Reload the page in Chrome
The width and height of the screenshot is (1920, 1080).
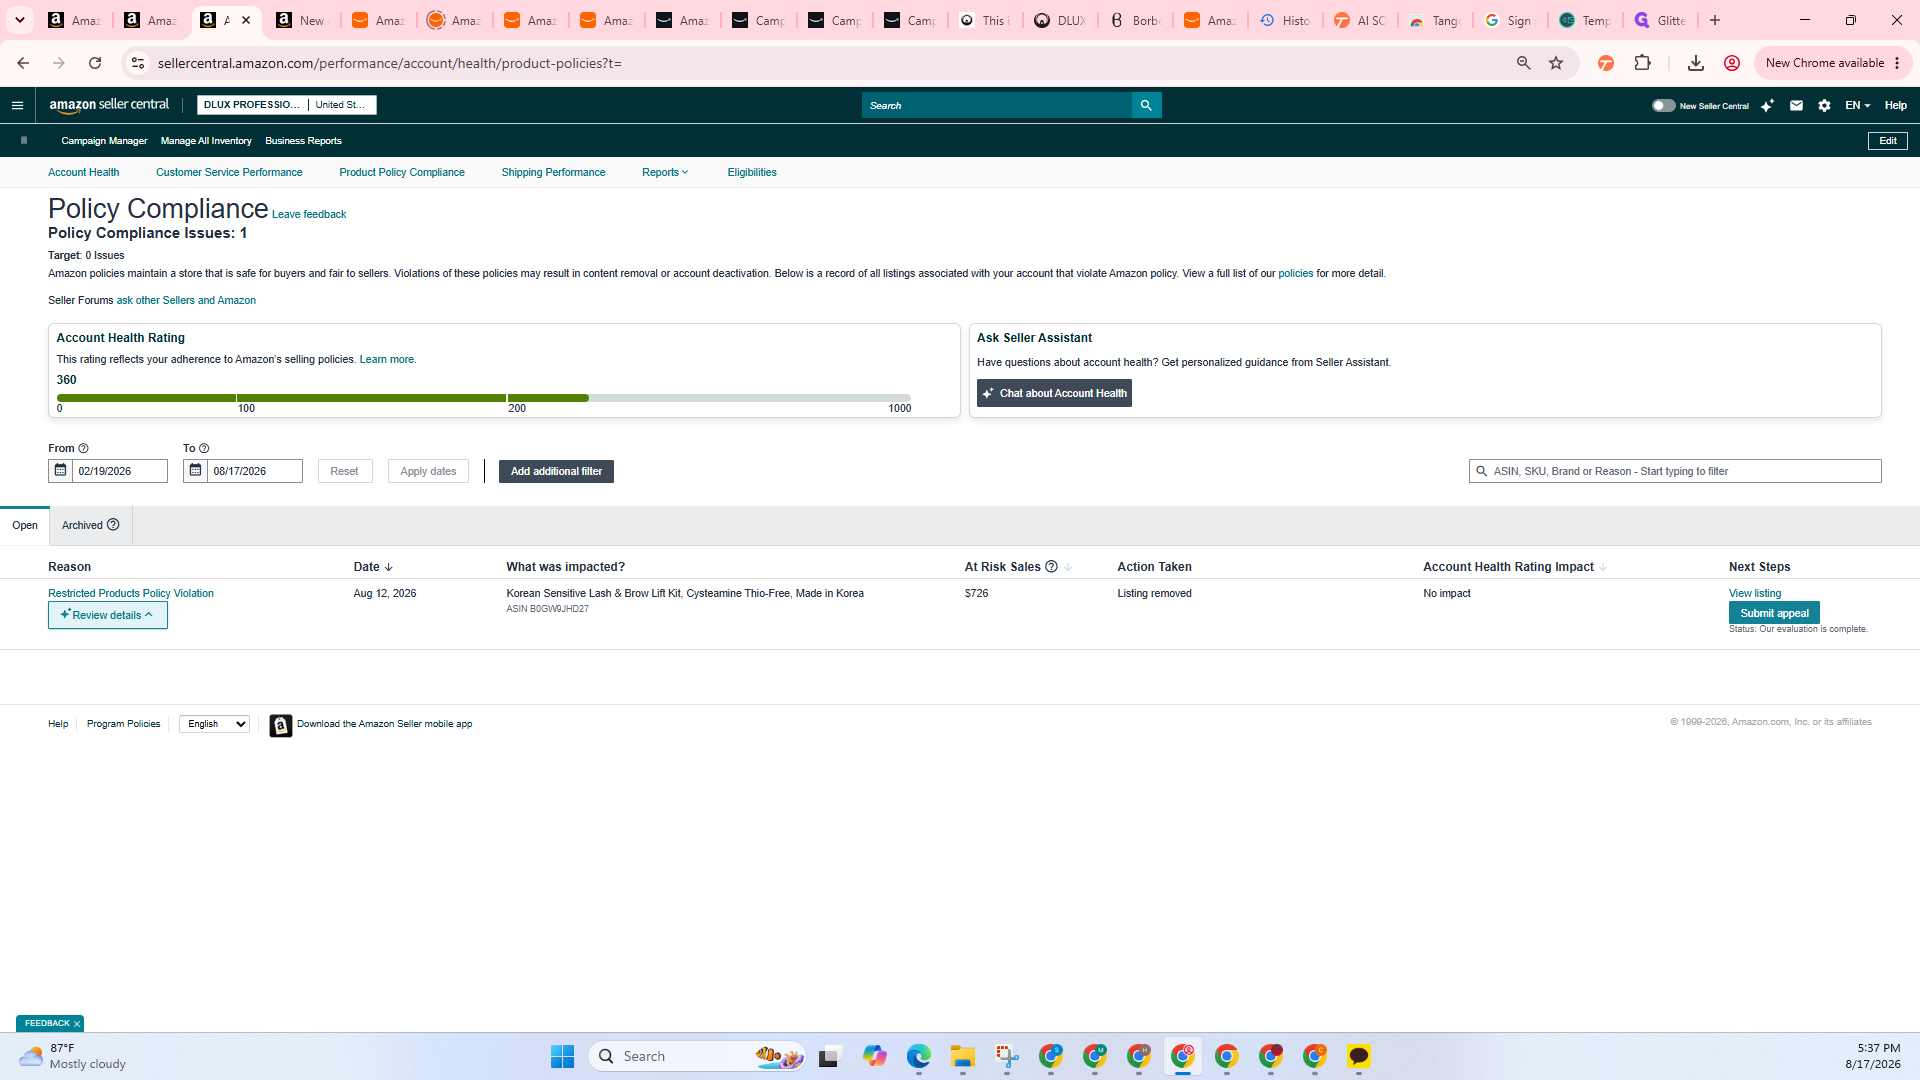pyautogui.click(x=95, y=63)
